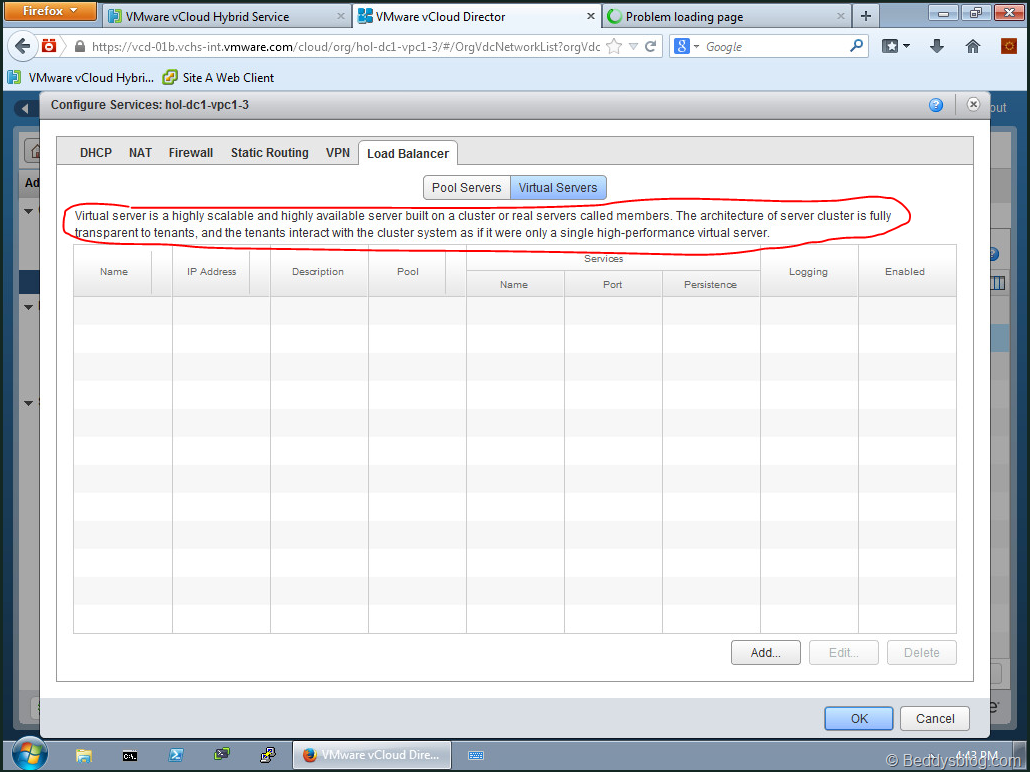This screenshot has width=1030, height=772.
Task: Go to the Firefox home page icon
Action: pos(972,47)
